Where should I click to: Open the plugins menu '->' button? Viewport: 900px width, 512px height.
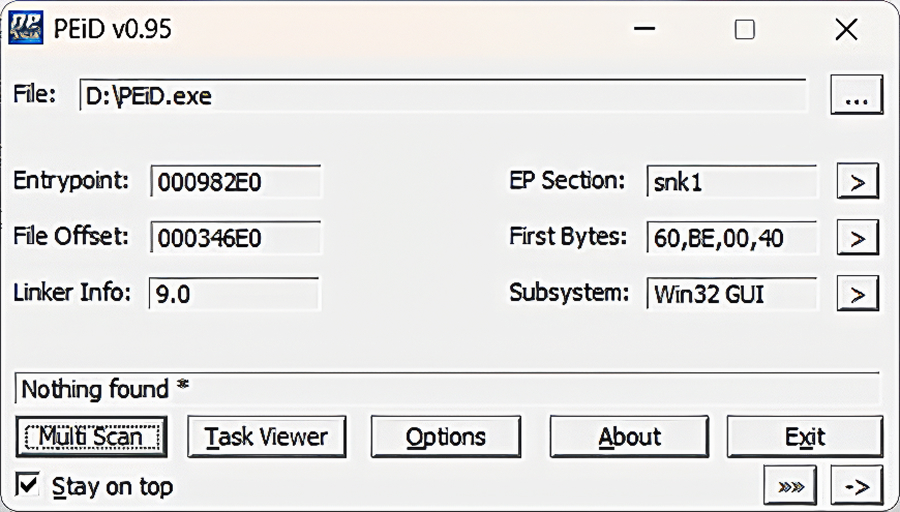coord(857,486)
